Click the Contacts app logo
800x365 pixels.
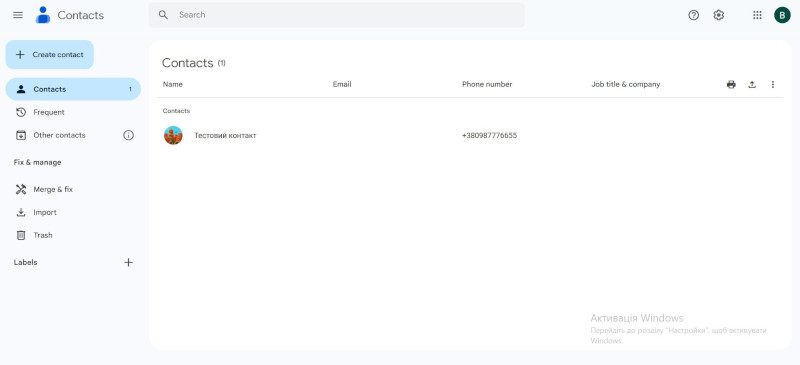43,15
